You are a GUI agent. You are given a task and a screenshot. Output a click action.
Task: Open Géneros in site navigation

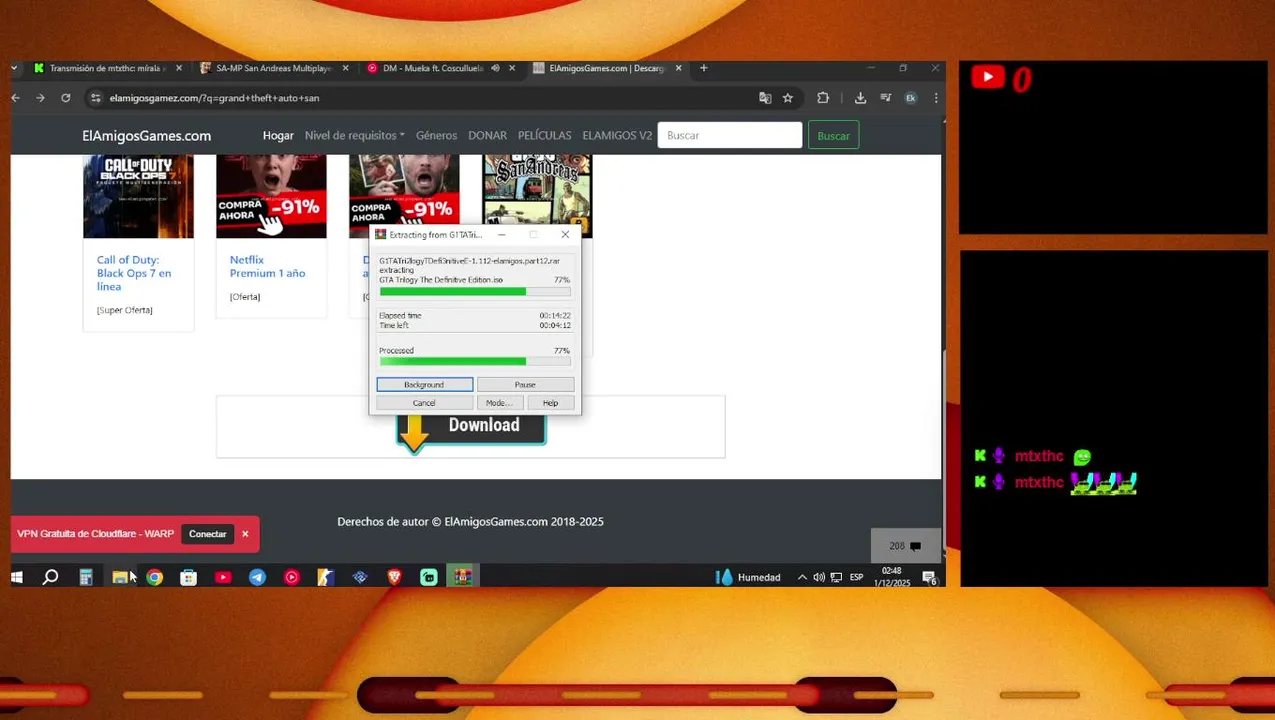point(436,135)
